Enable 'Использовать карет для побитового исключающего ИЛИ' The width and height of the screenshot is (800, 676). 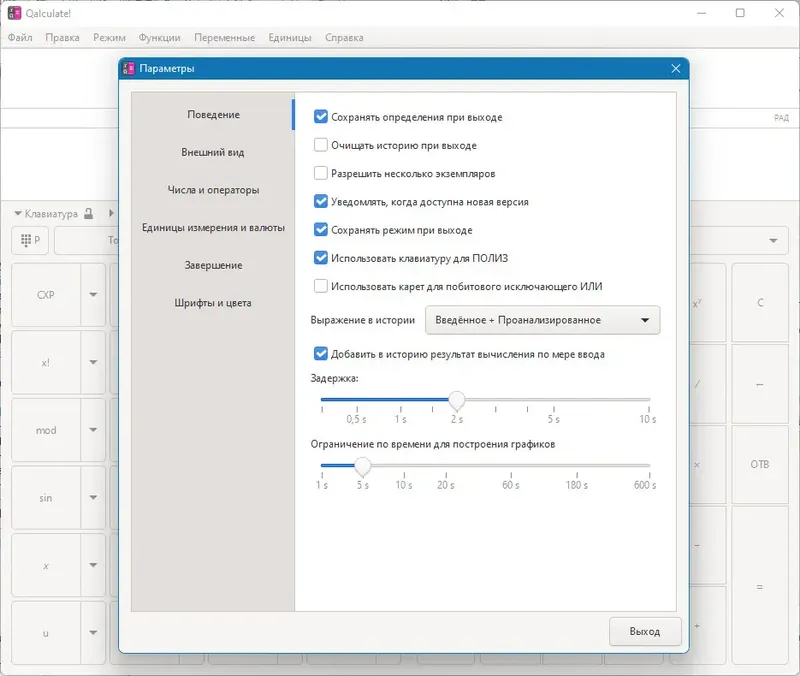(320, 286)
